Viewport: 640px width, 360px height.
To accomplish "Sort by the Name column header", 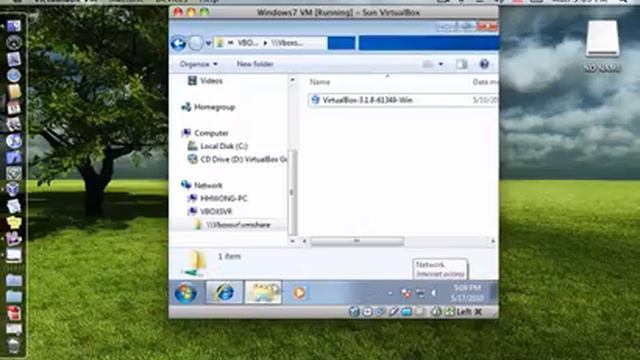I will point(320,82).
